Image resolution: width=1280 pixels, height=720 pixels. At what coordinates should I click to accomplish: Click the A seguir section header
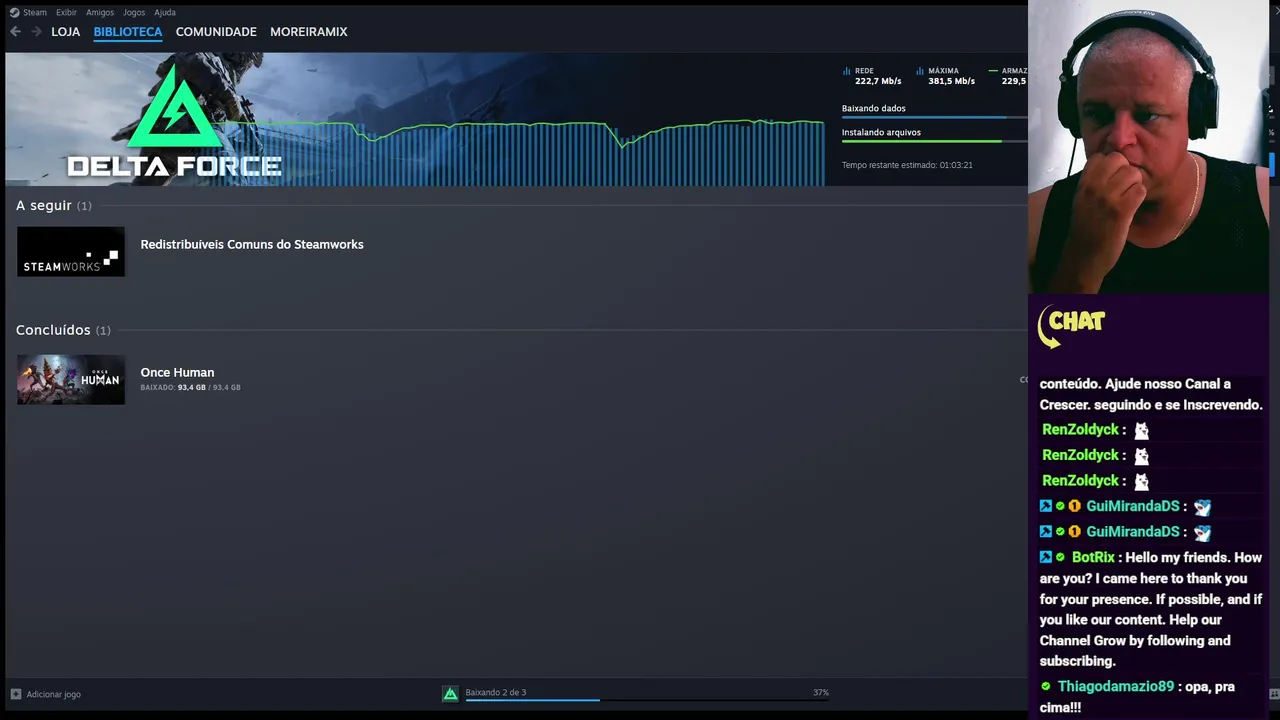53,205
